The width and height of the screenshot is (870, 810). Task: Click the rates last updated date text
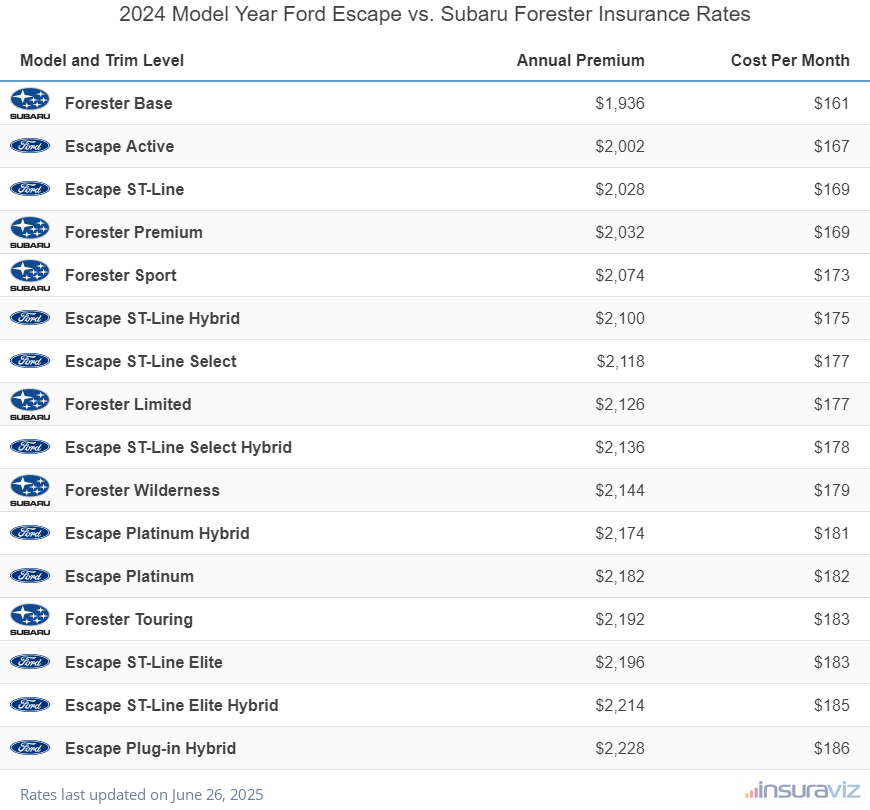point(141,794)
